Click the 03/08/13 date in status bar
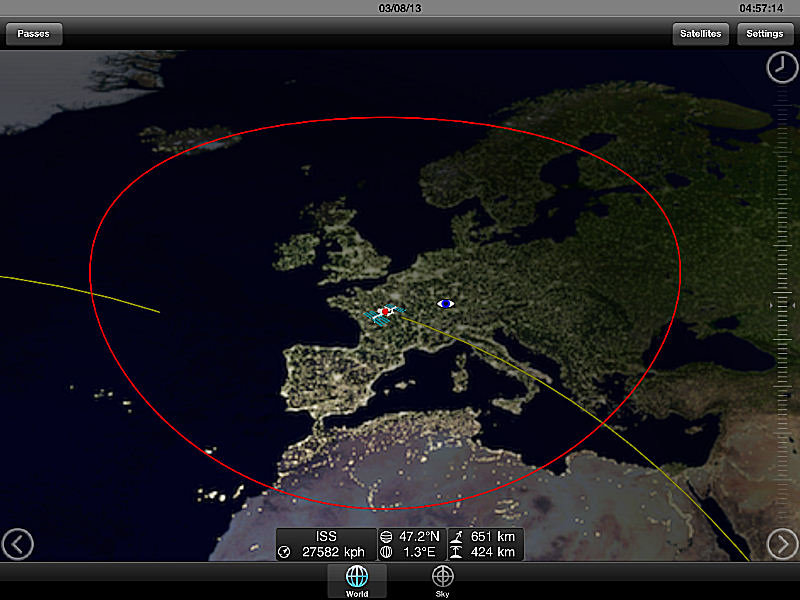This screenshot has width=800, height=600. 400,8
